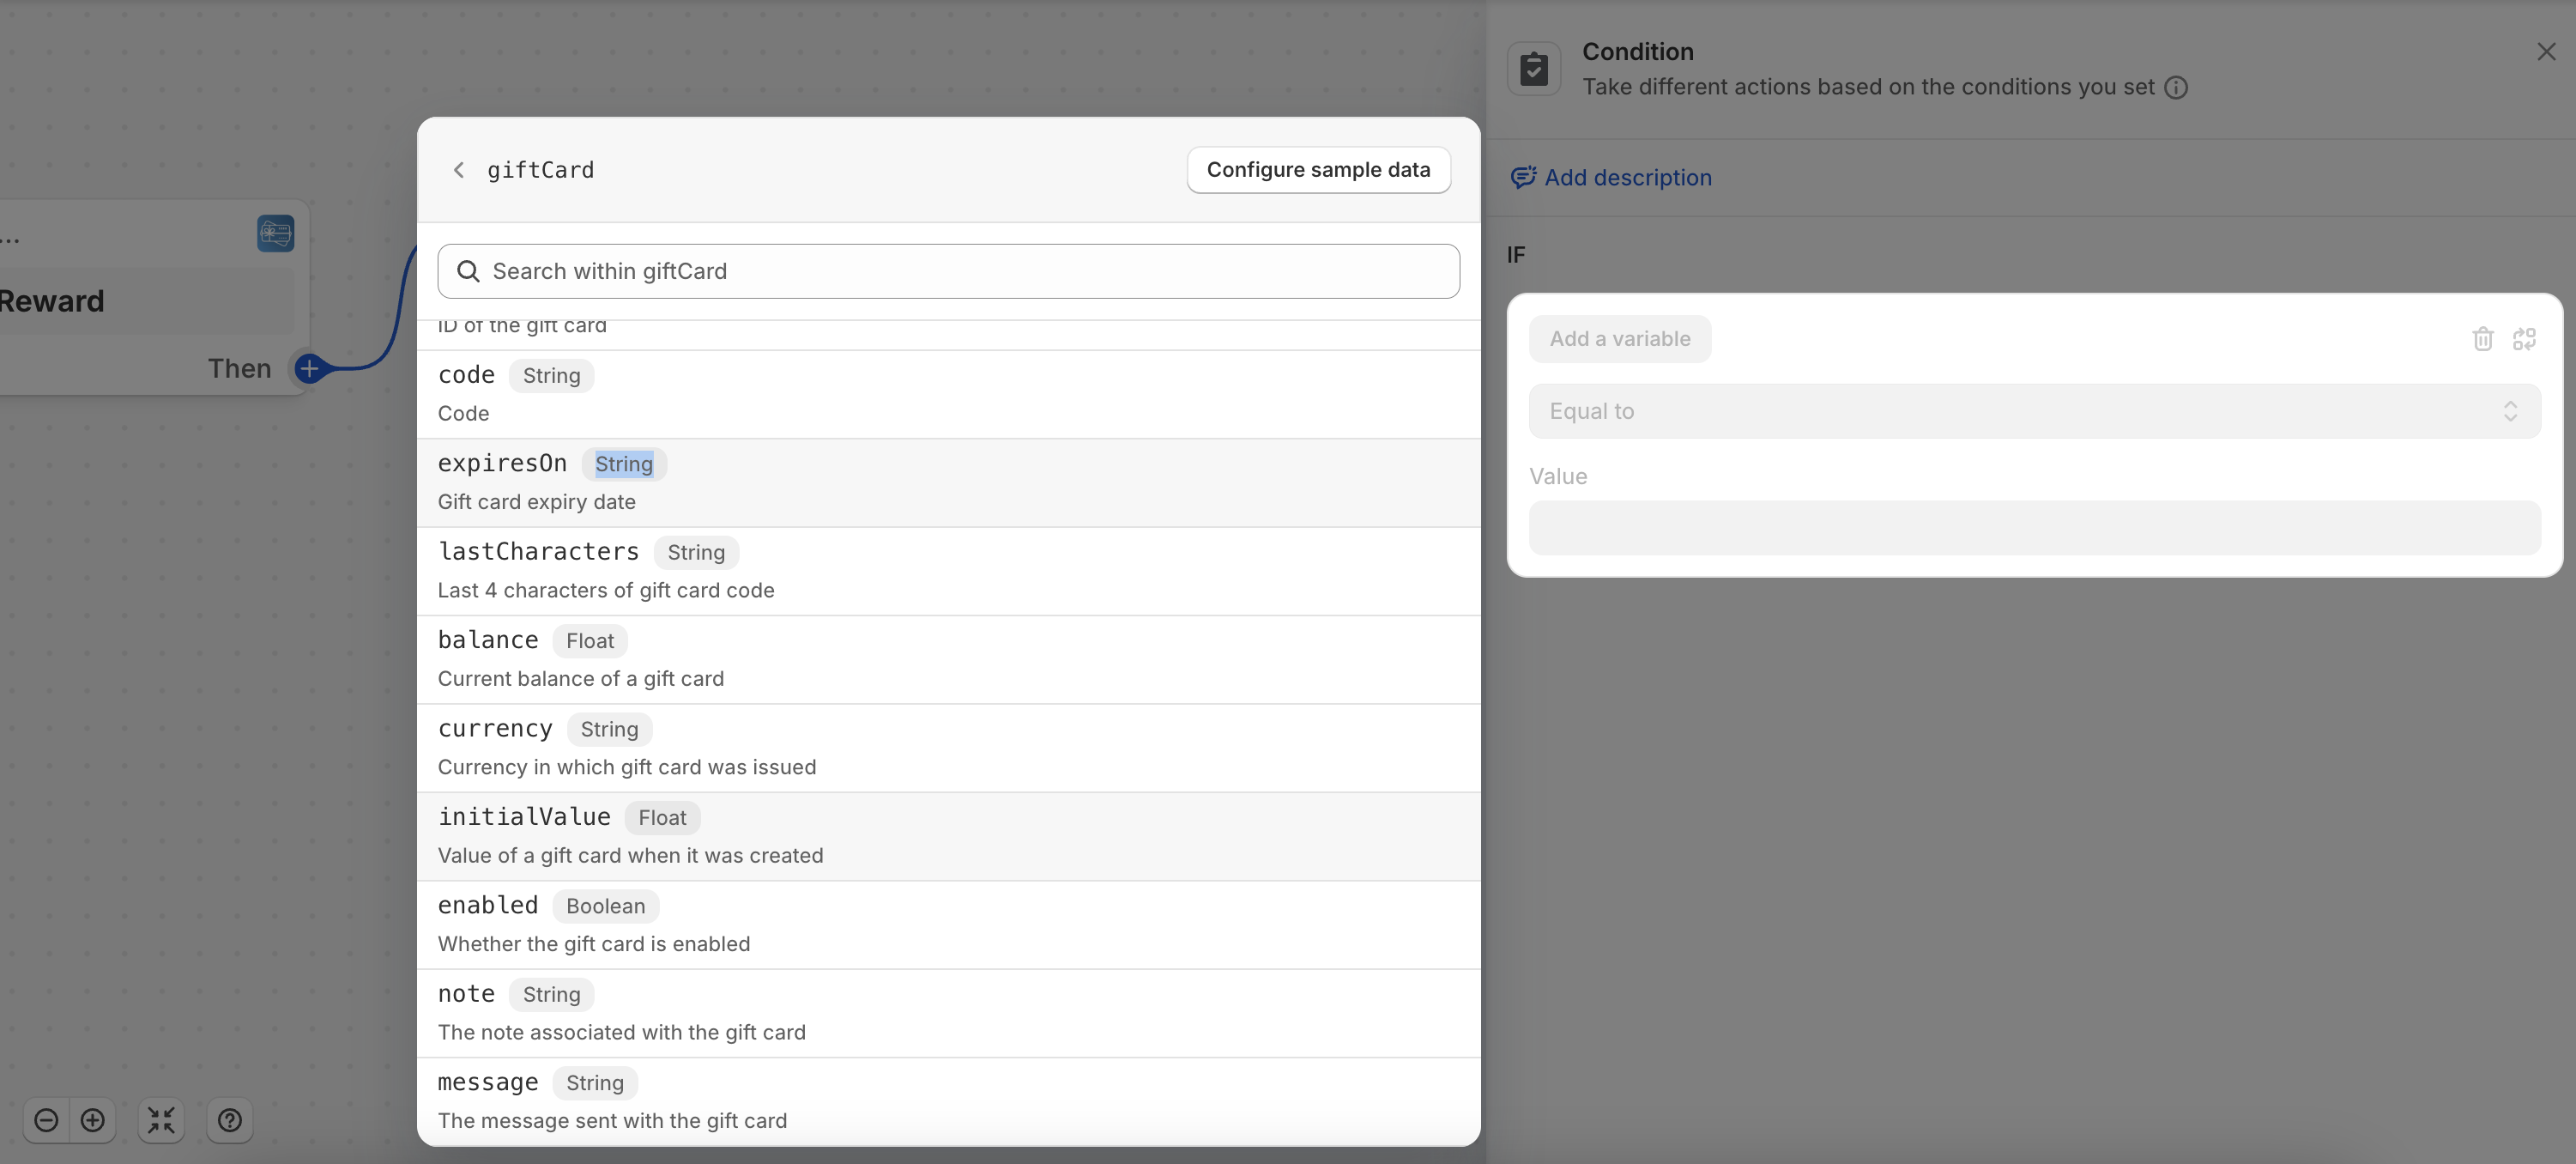The image size is (2576, 1164).
Task: Click the Add a variable button
Action: (x=1619, y=339)
